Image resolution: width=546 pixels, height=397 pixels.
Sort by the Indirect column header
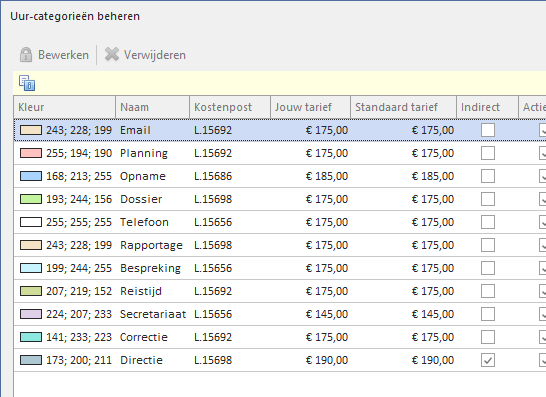pyautogui.click(x=488, y=107)
